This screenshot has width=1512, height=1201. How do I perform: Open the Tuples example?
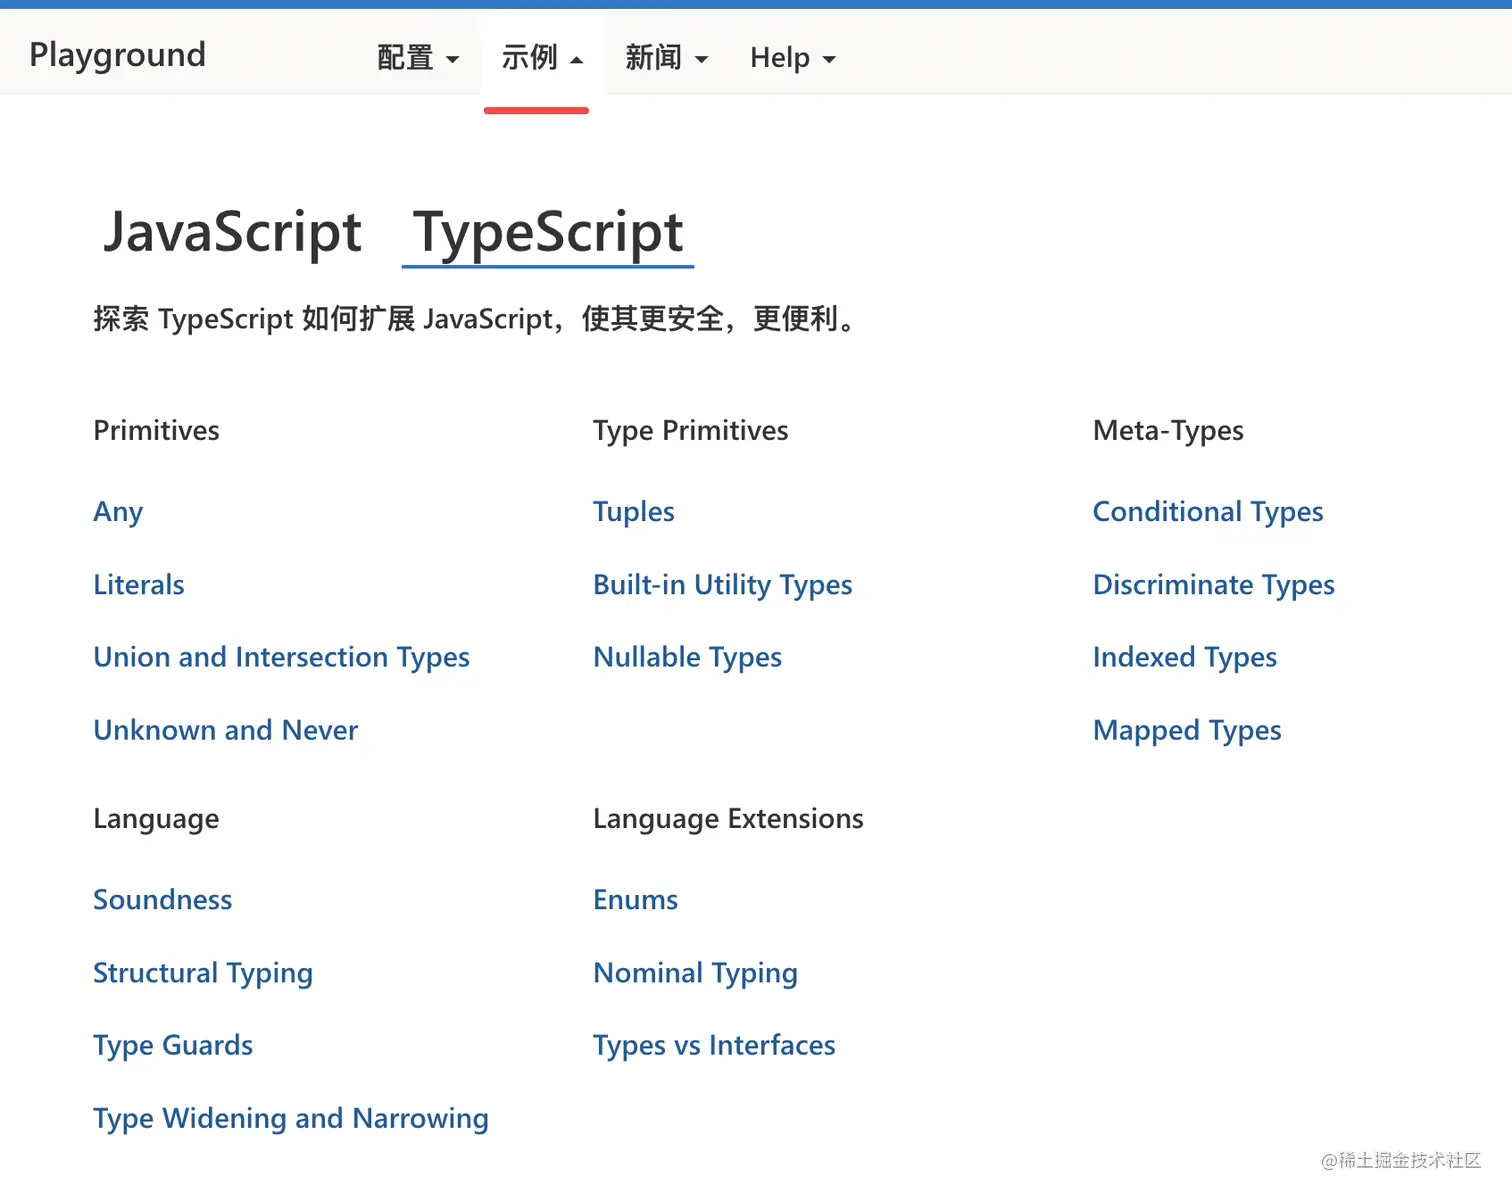[x=633, y=512]
